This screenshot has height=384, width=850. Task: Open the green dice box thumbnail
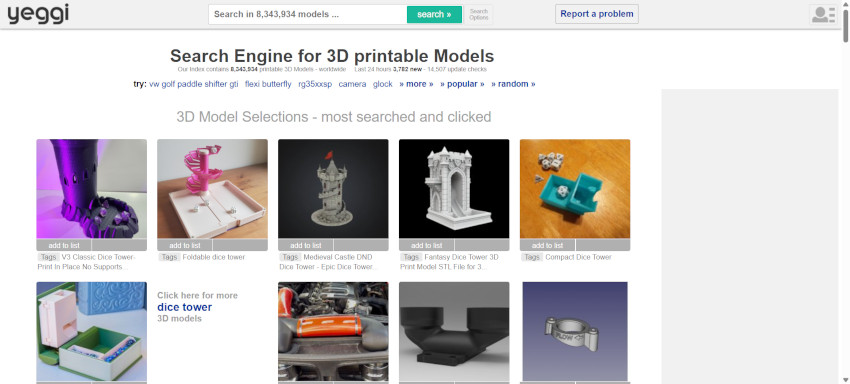[x=92, y=331]
